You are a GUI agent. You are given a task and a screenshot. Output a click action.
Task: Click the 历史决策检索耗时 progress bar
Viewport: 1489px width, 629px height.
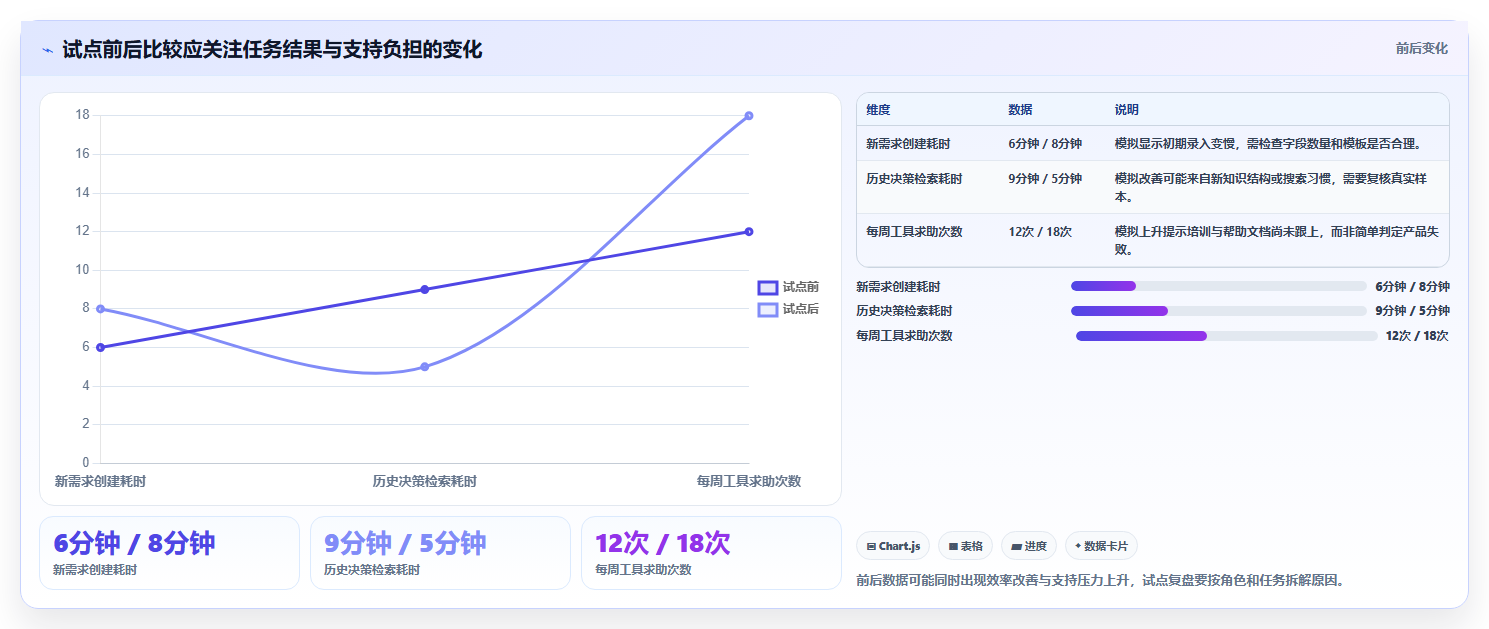point(1218,311)
